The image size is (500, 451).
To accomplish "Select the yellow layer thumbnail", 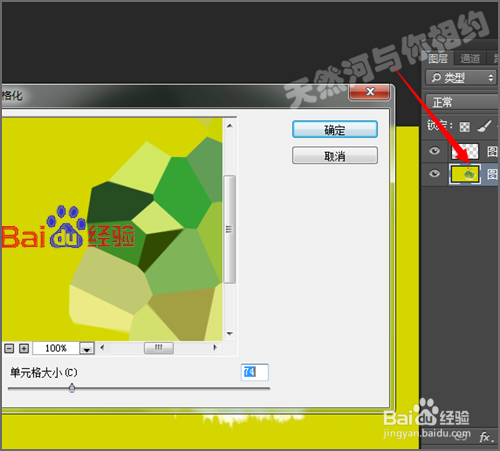I will [x=465, y=174].
